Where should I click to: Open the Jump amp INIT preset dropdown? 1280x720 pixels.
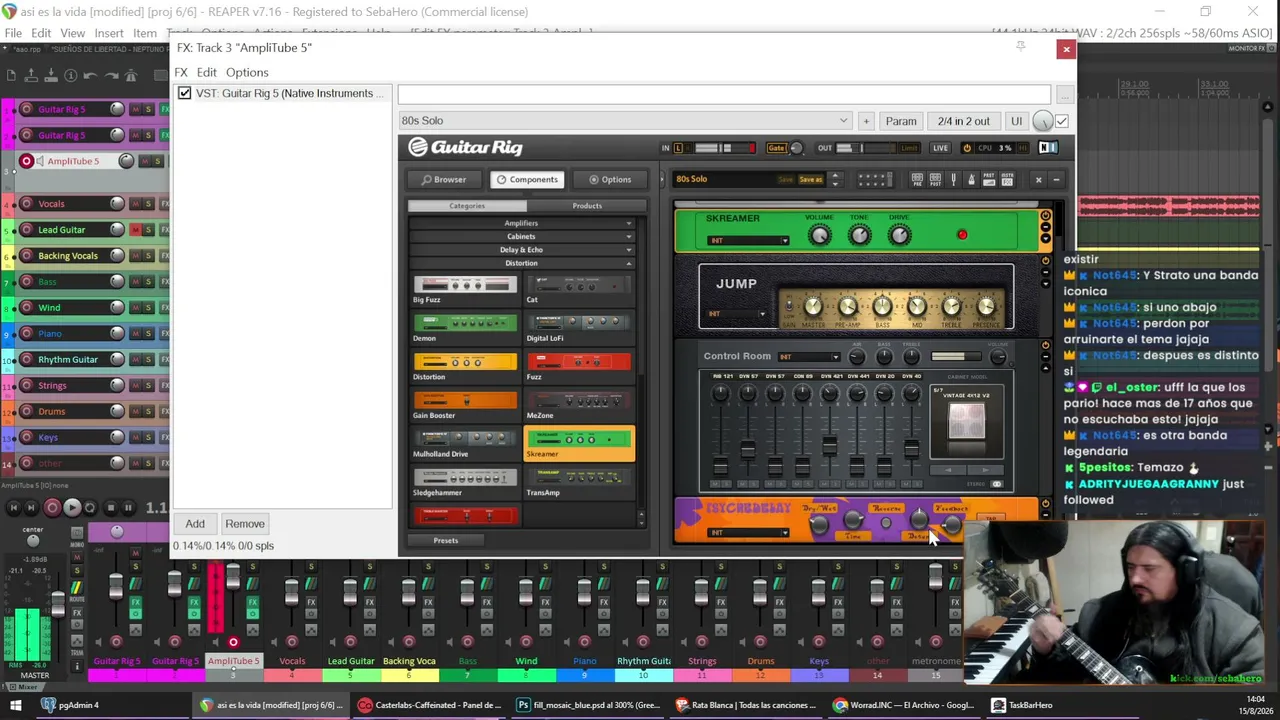738,314
